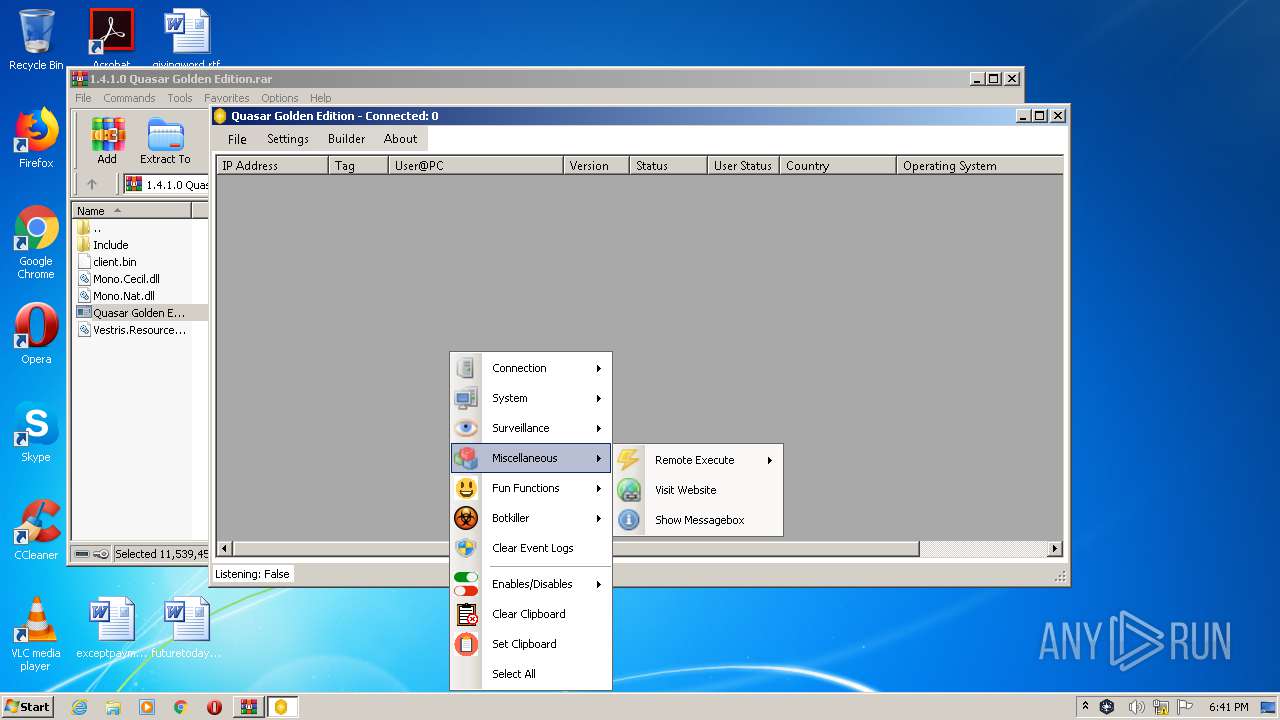Sort by IP Address column header
This screenshot has height=720, width=1280.
click(272, 166)
